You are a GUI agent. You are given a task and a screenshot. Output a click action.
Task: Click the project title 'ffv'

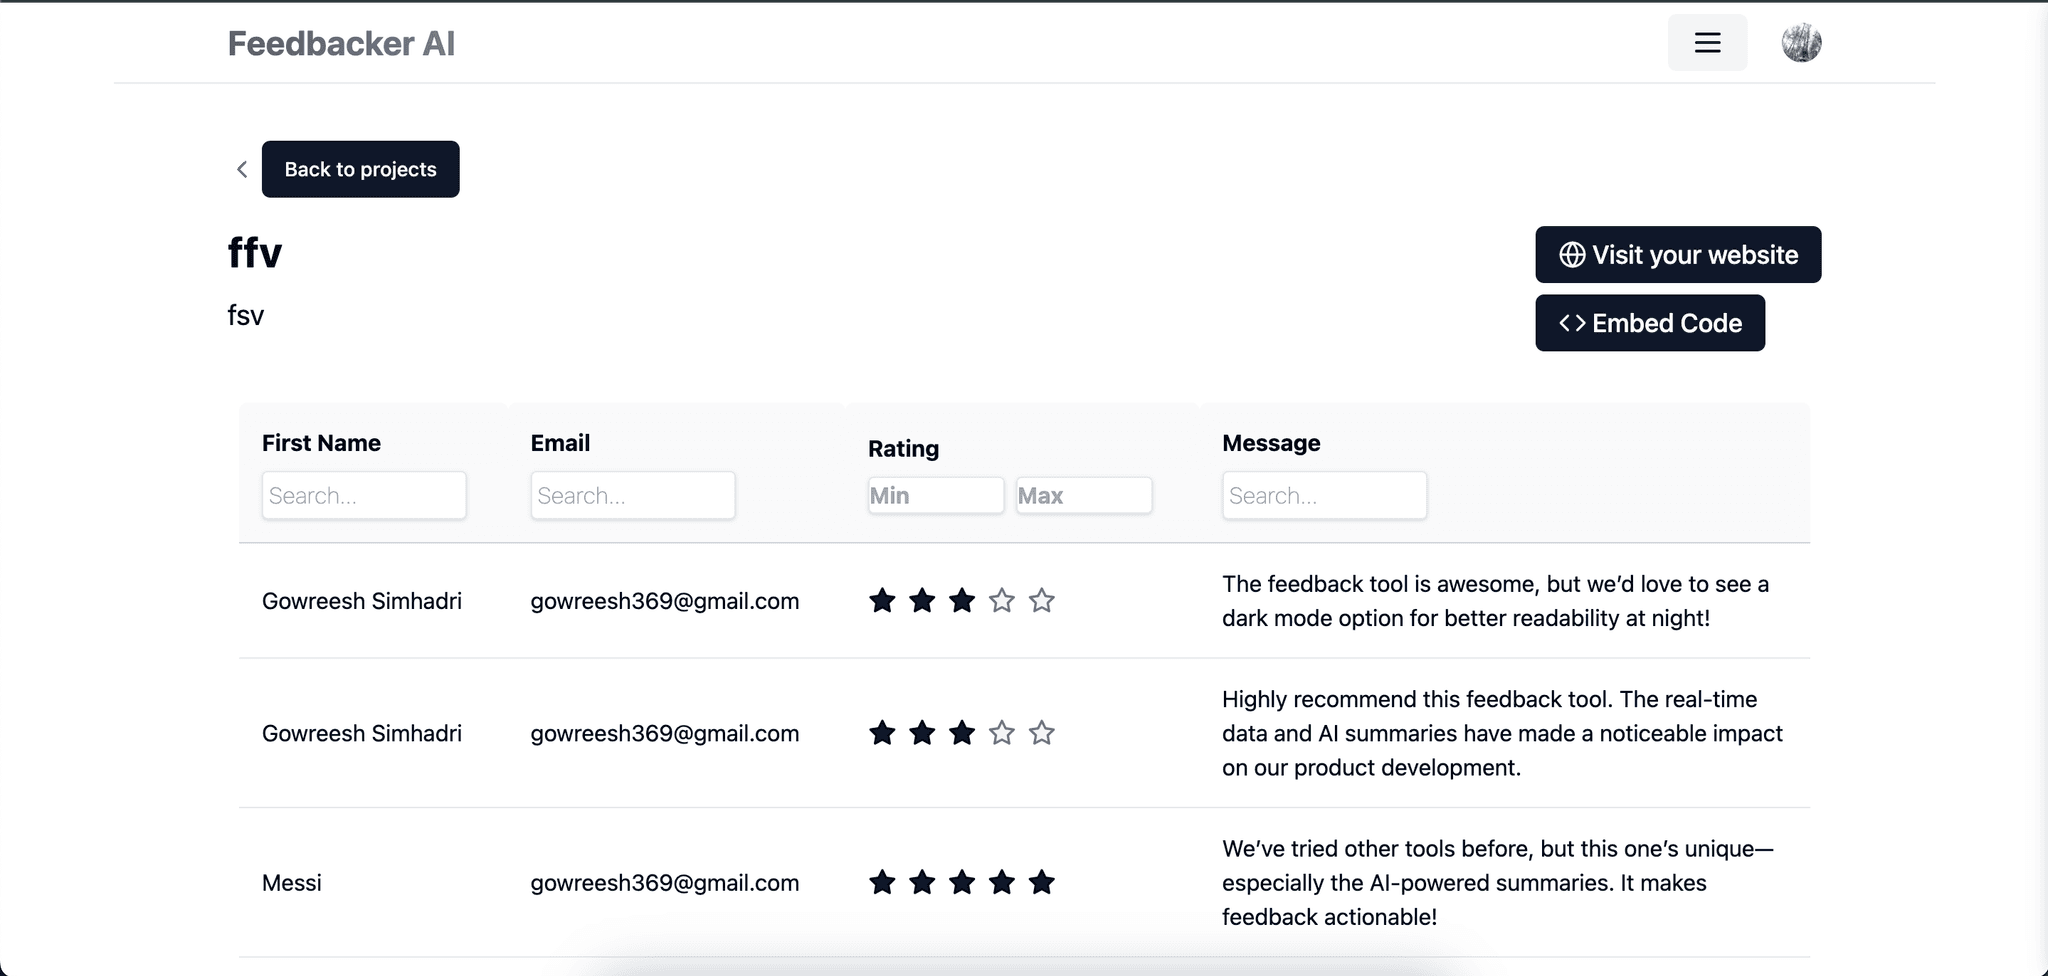(255, 253)
